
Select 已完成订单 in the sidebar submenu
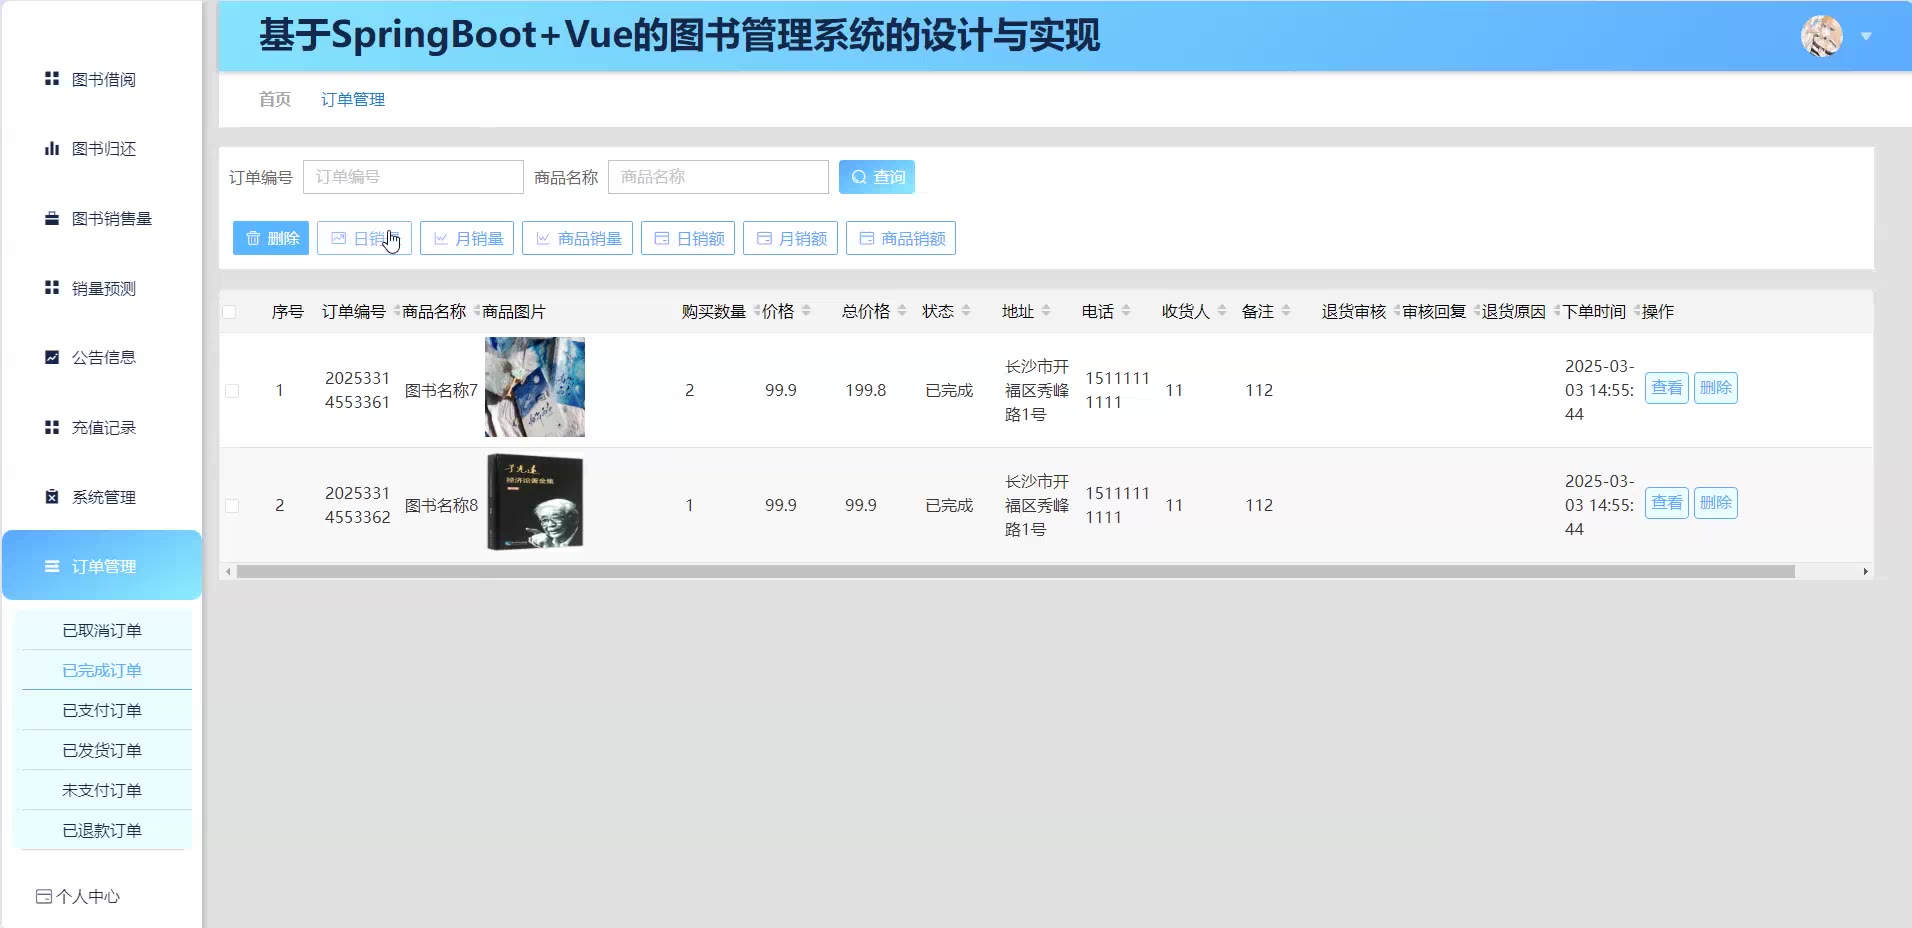[x=102, y=670]
